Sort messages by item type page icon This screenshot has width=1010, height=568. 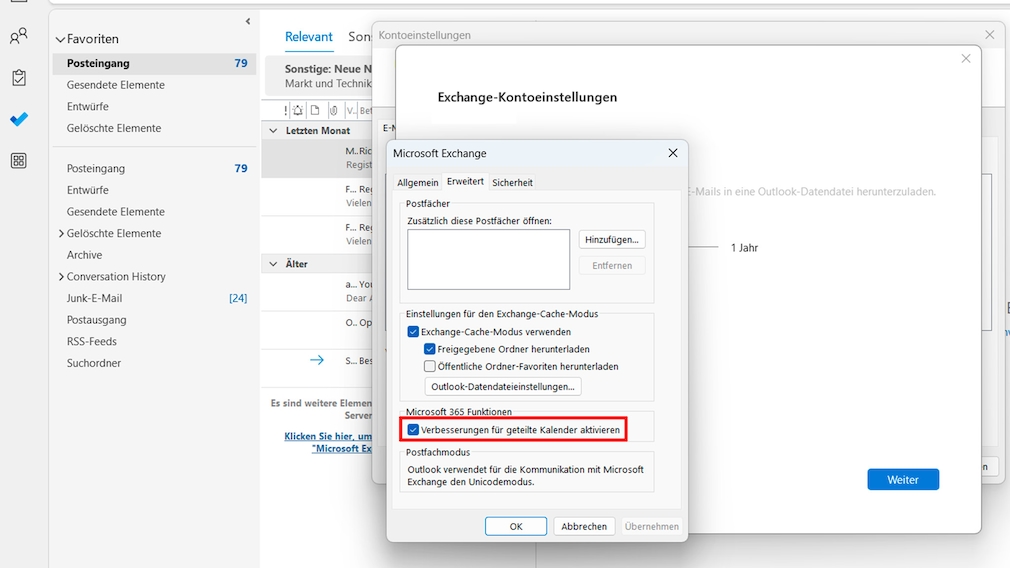pyautogui.click(x=315, y=111)
